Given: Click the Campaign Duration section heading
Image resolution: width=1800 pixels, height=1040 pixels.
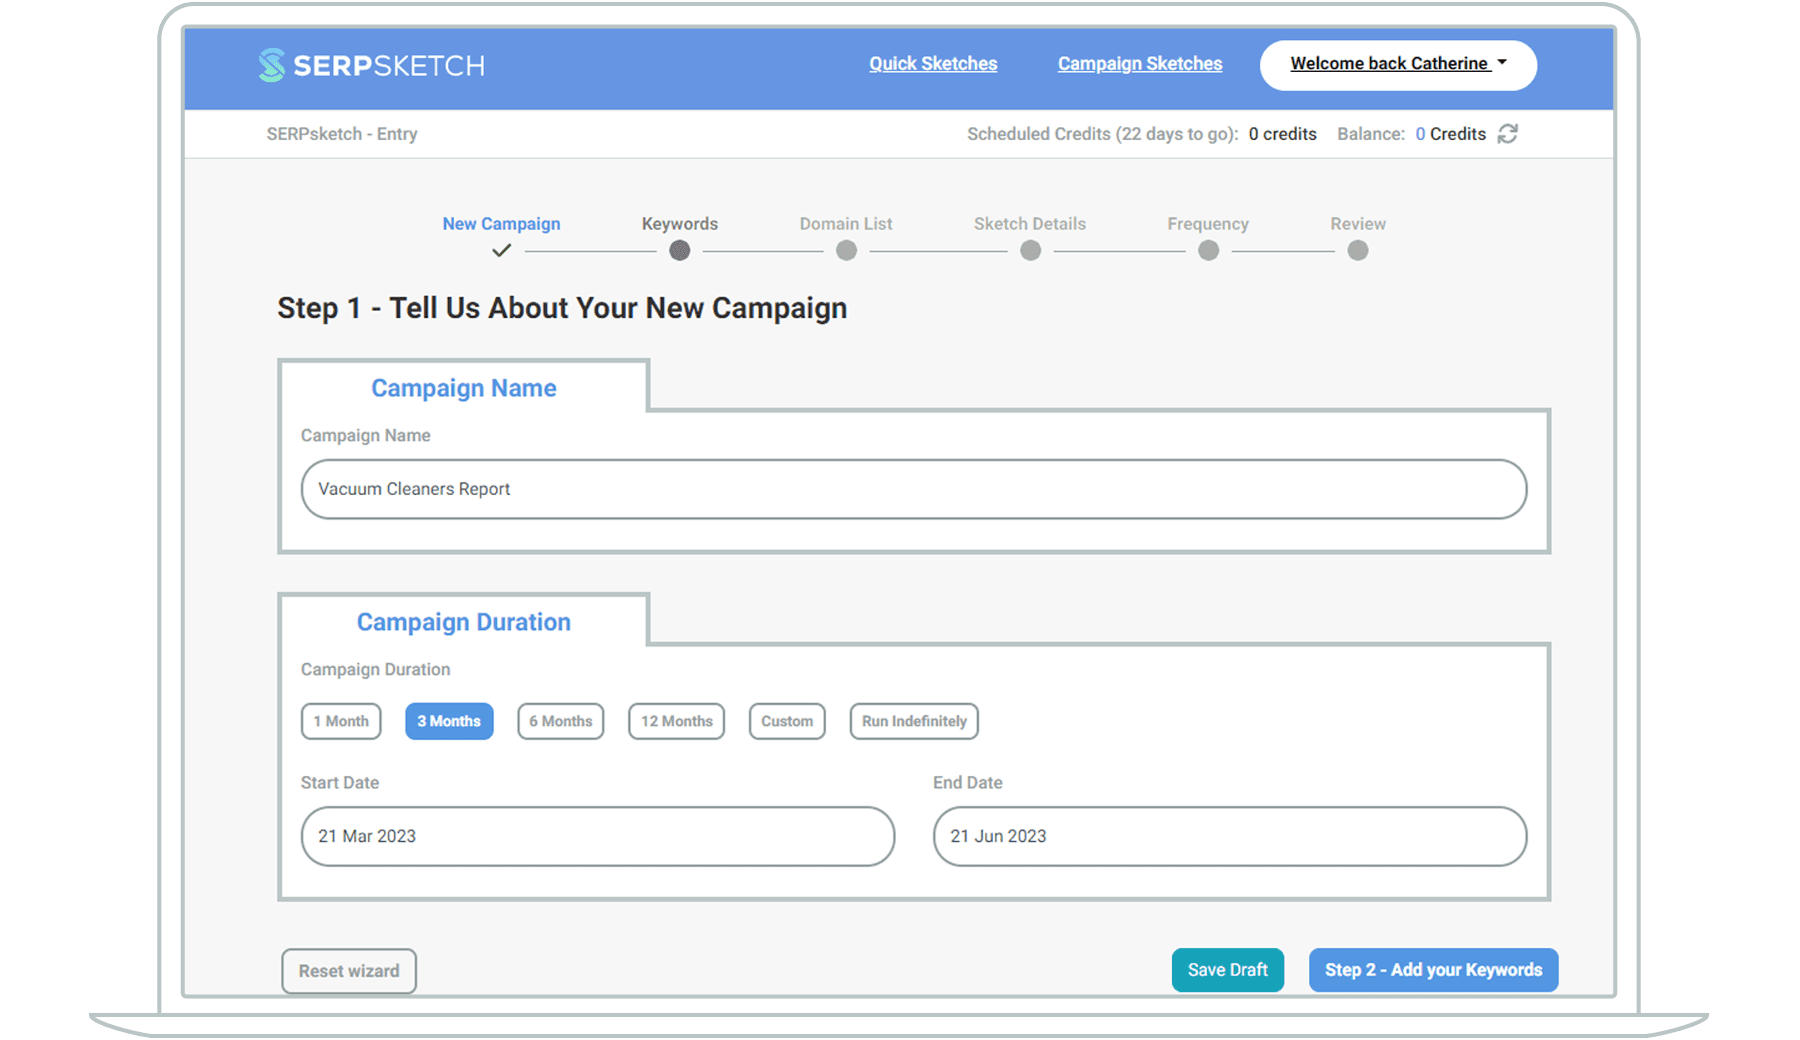Looking at the screenshot, I should pyautogui.click(x=464, y=622).
